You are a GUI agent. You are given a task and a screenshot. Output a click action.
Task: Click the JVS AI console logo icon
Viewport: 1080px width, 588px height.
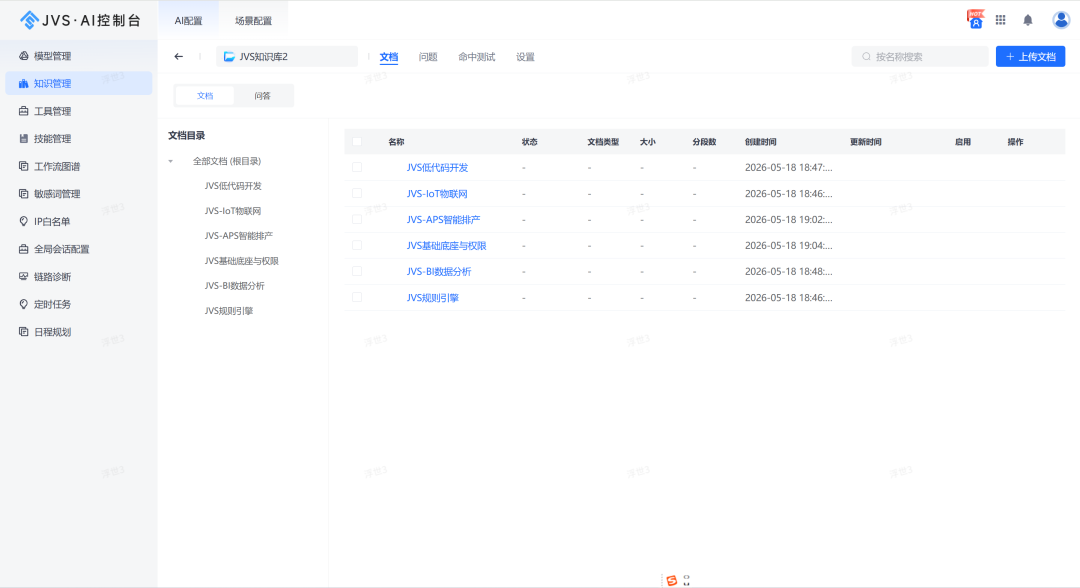click(29, 20)
